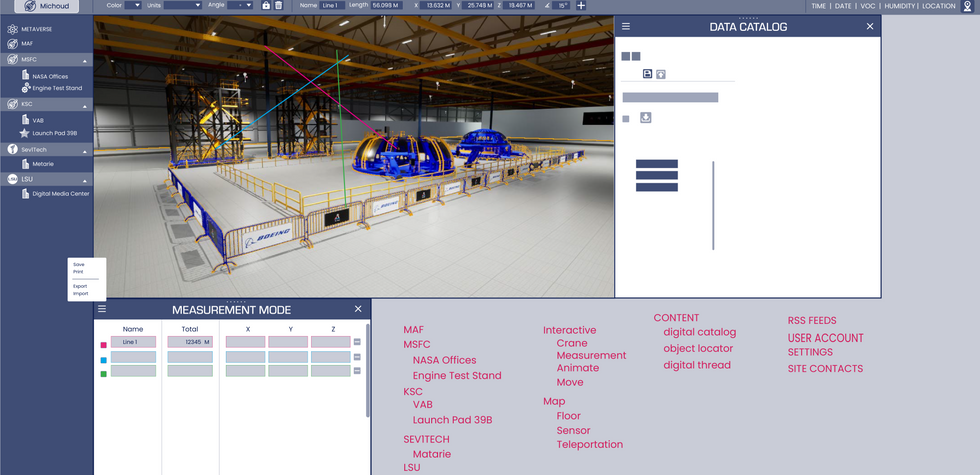Click the Name field showing Line 1 in toolbar
Viewport: 980px width, 475px height.
coord(332,5)
